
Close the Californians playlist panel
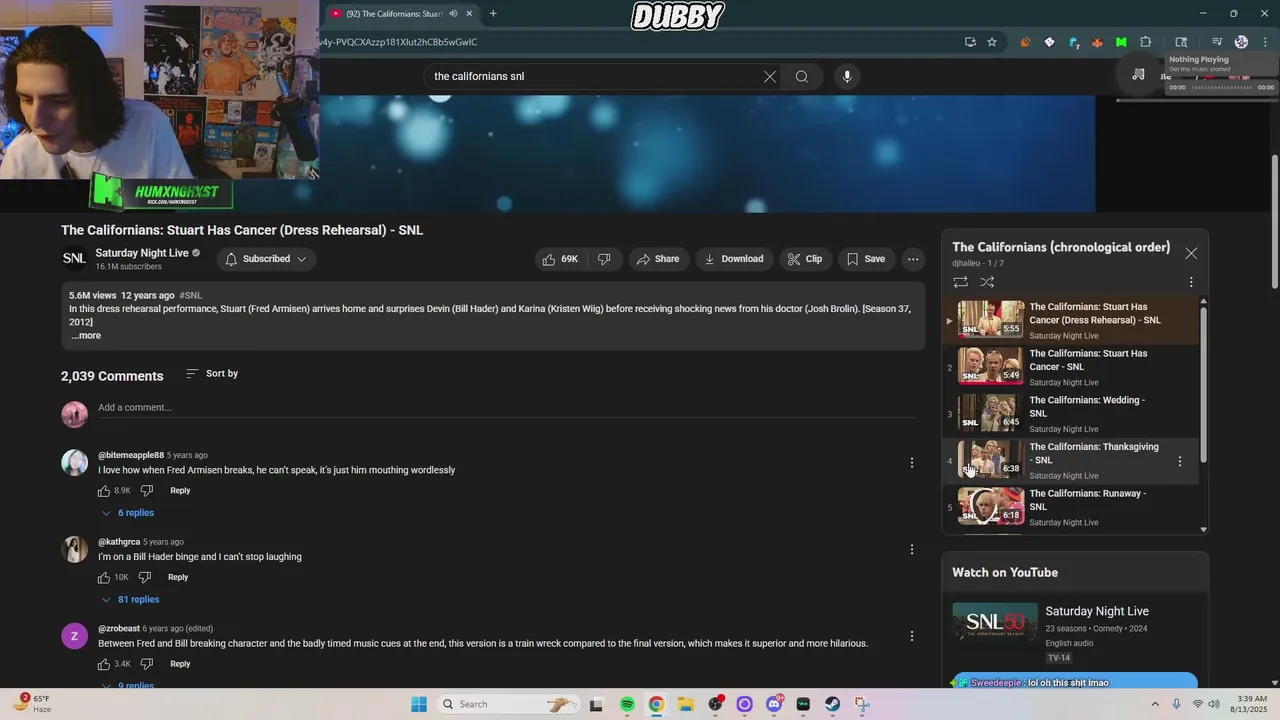[1191, 253]
